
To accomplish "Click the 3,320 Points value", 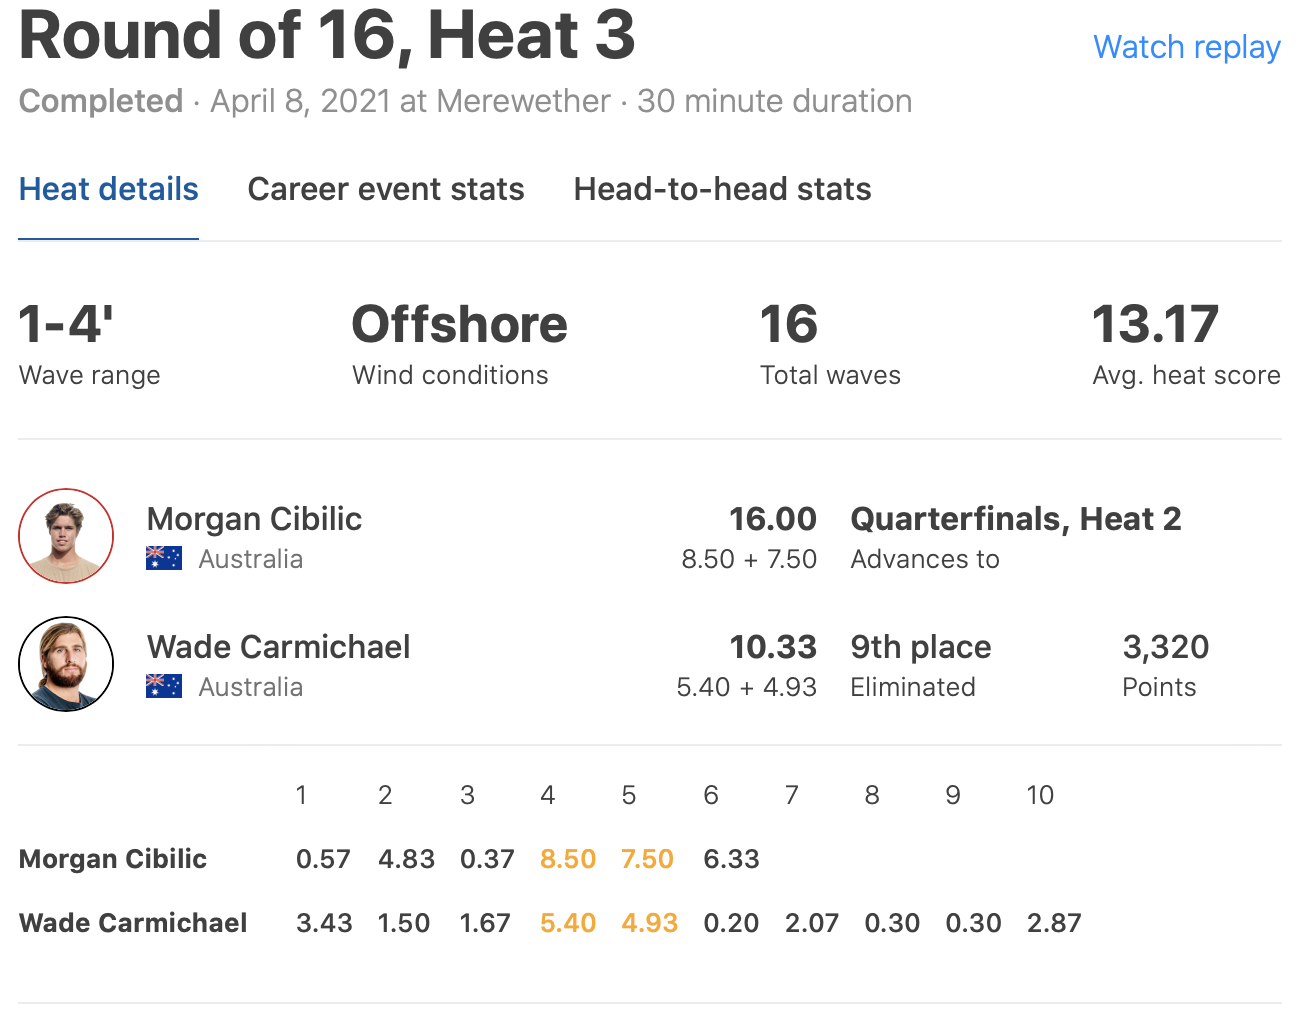I will [x=1165, y=647].
